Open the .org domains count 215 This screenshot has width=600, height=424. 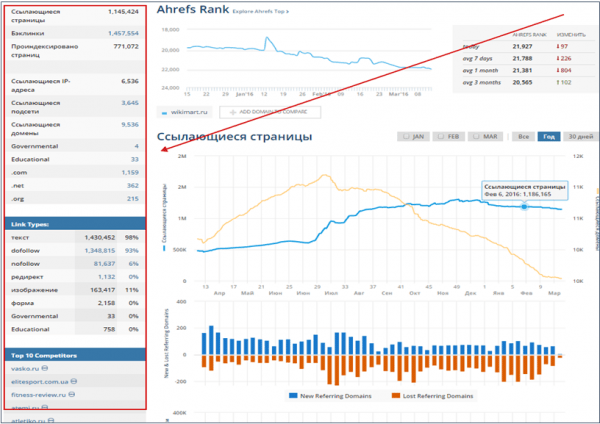(133, 199)
